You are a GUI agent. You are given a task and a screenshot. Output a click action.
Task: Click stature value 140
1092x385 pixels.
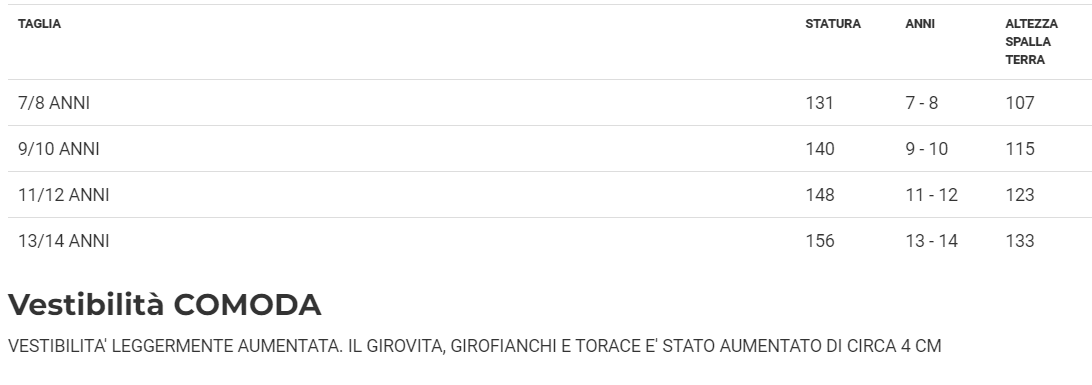point(820,149)
